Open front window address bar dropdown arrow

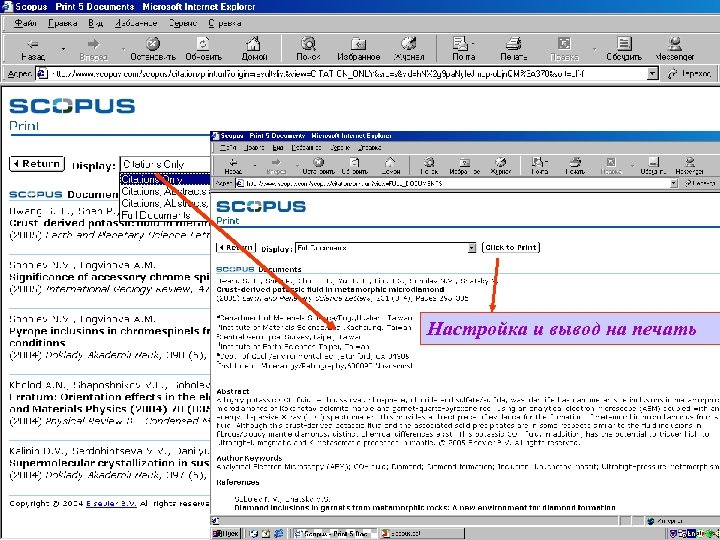(x=674, y=183)
